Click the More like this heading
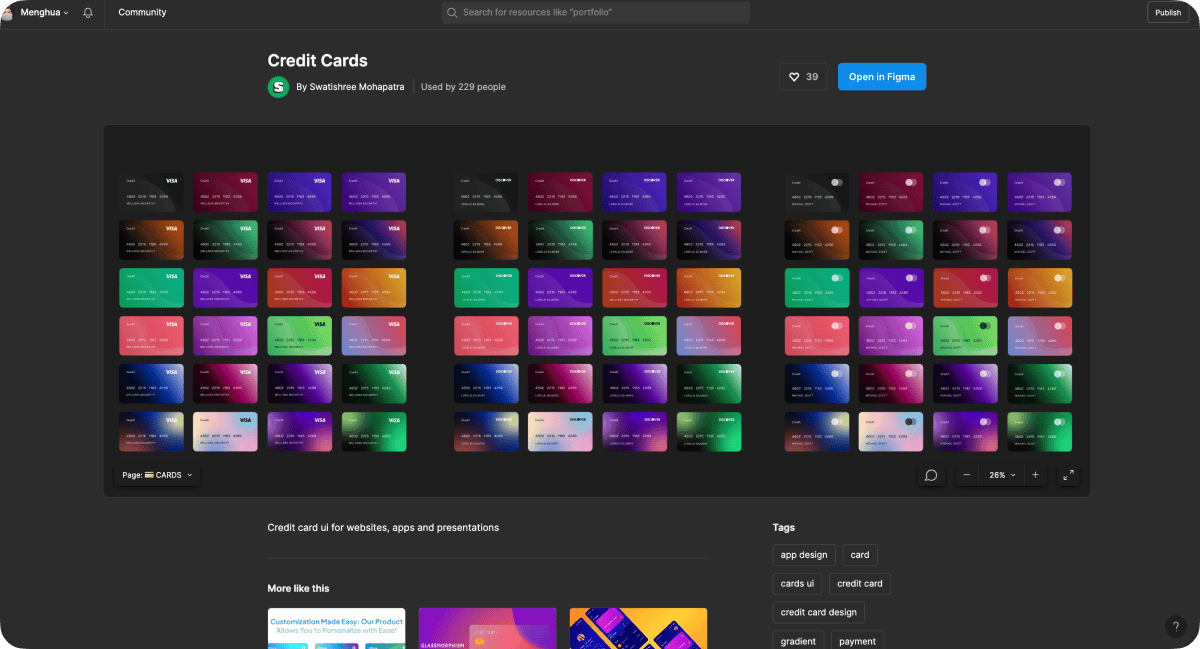This screenshot has height=649, width=1200. [298, 588]
